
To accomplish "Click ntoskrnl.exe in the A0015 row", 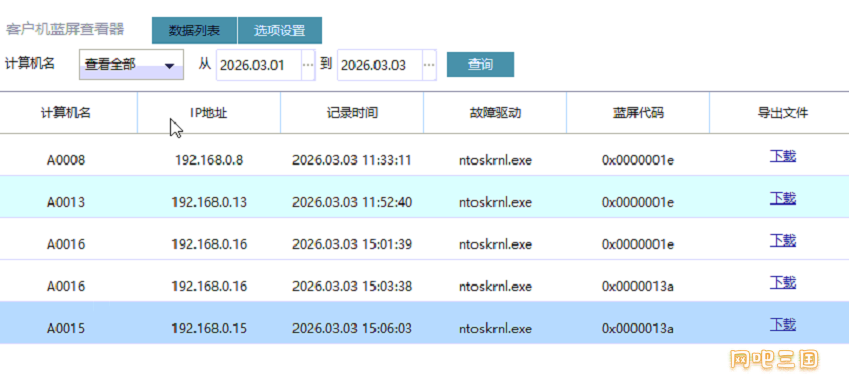I will point(495,329).
